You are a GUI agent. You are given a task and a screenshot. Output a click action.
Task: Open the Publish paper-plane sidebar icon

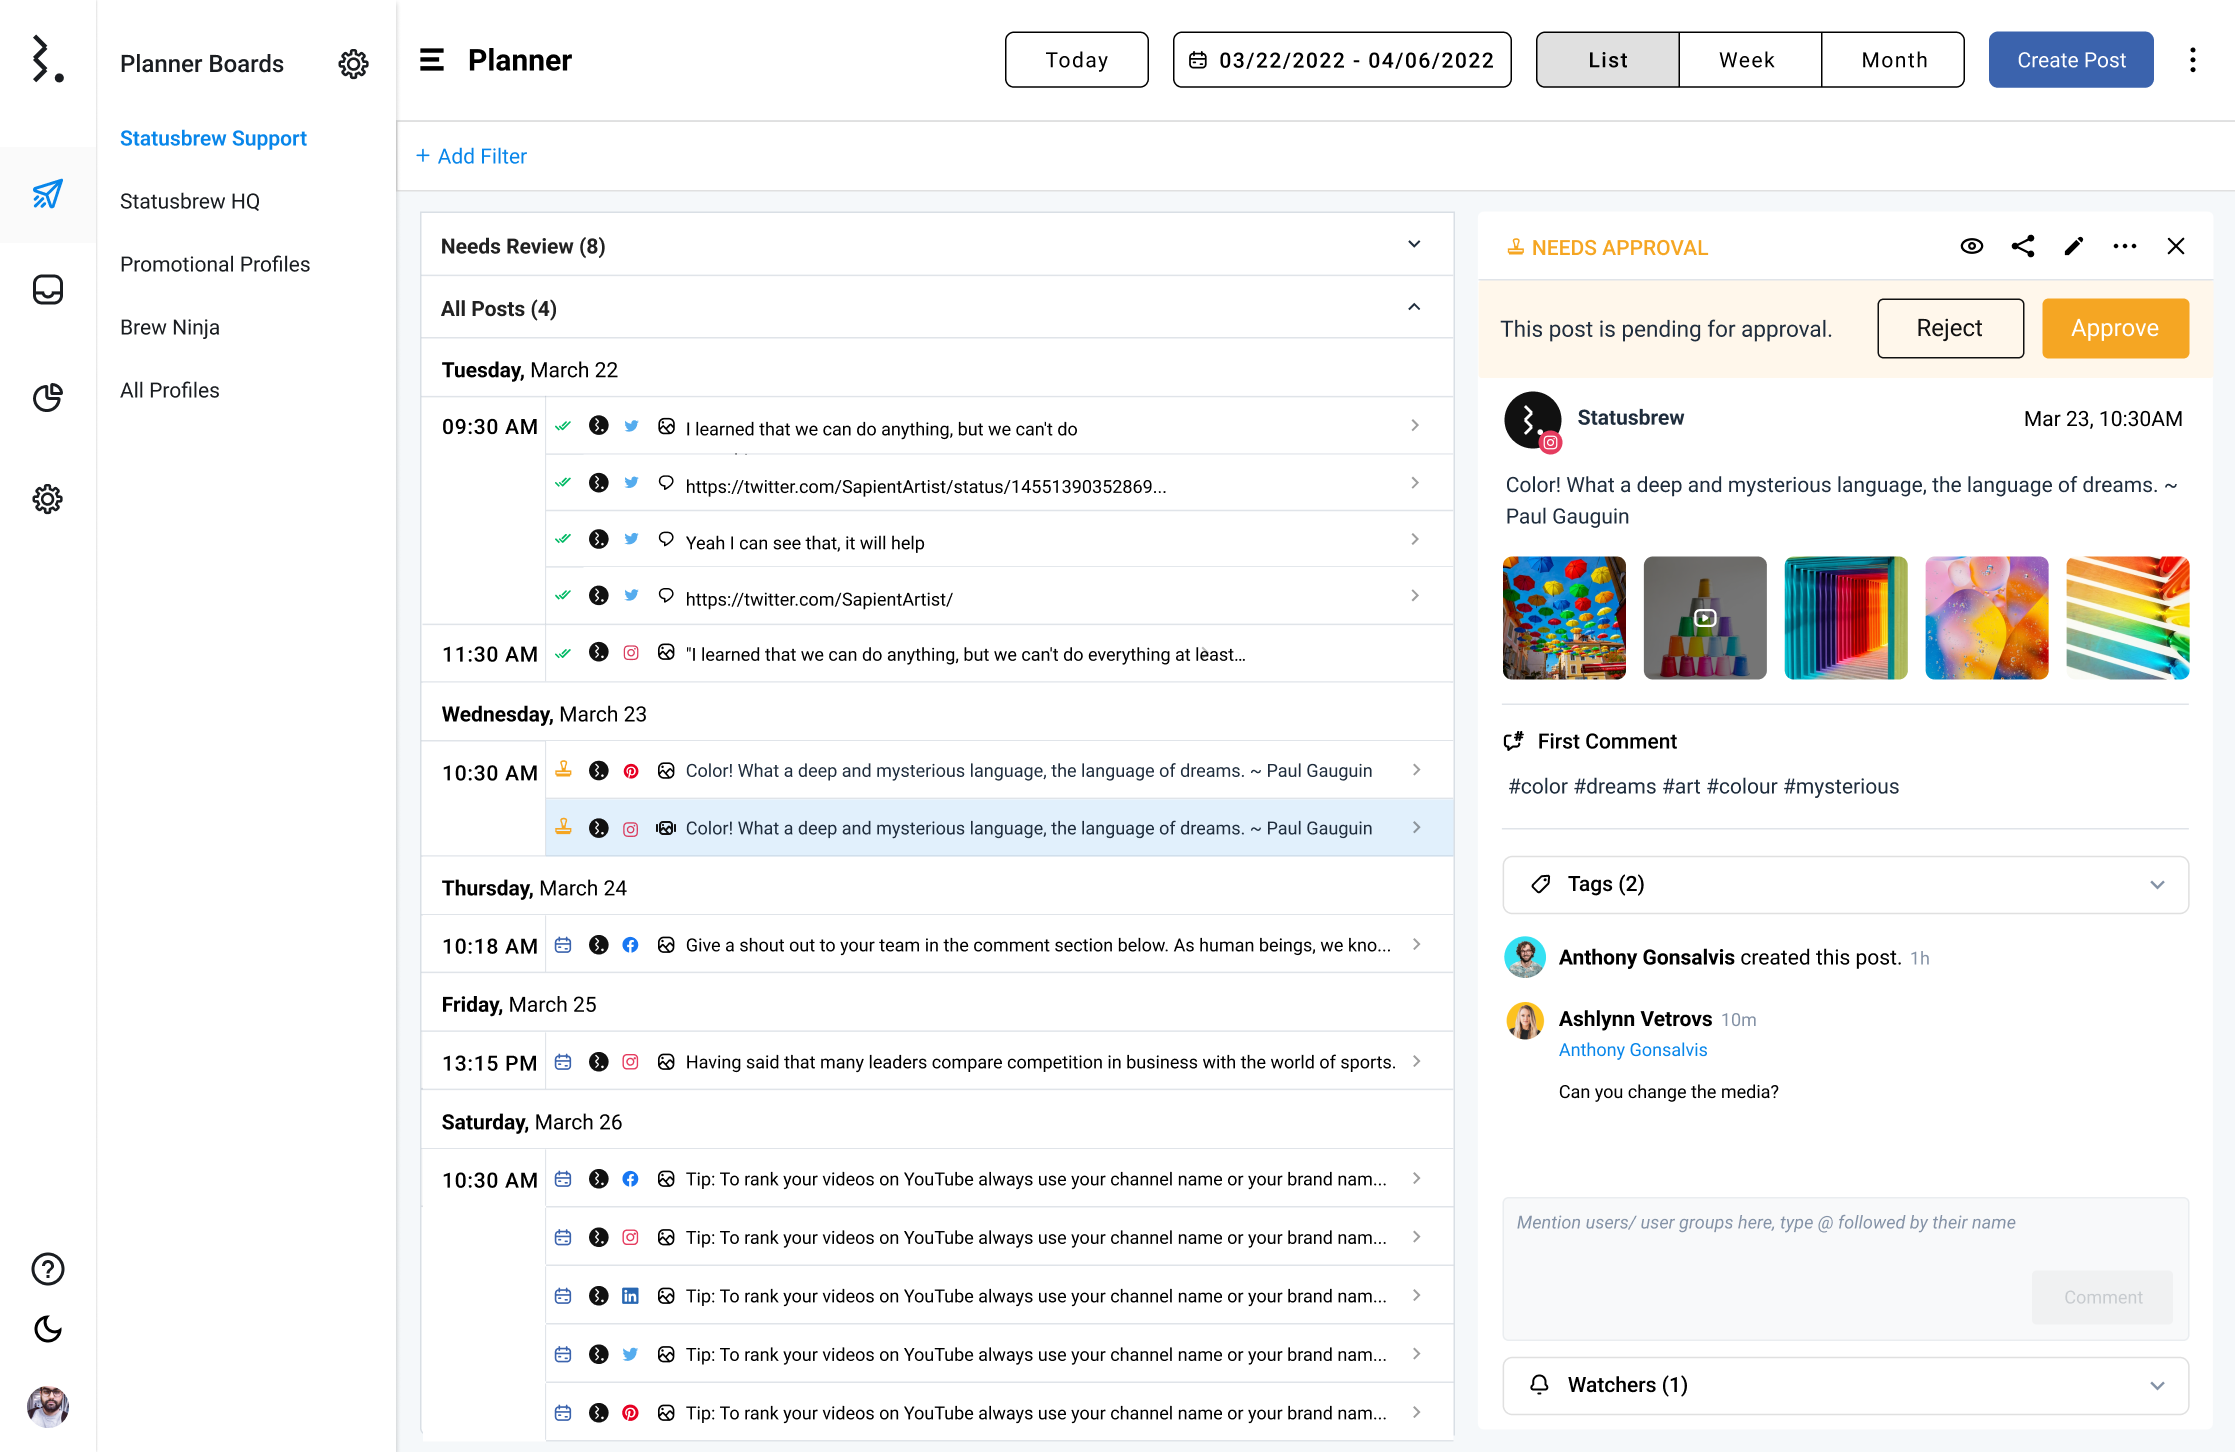47,194
